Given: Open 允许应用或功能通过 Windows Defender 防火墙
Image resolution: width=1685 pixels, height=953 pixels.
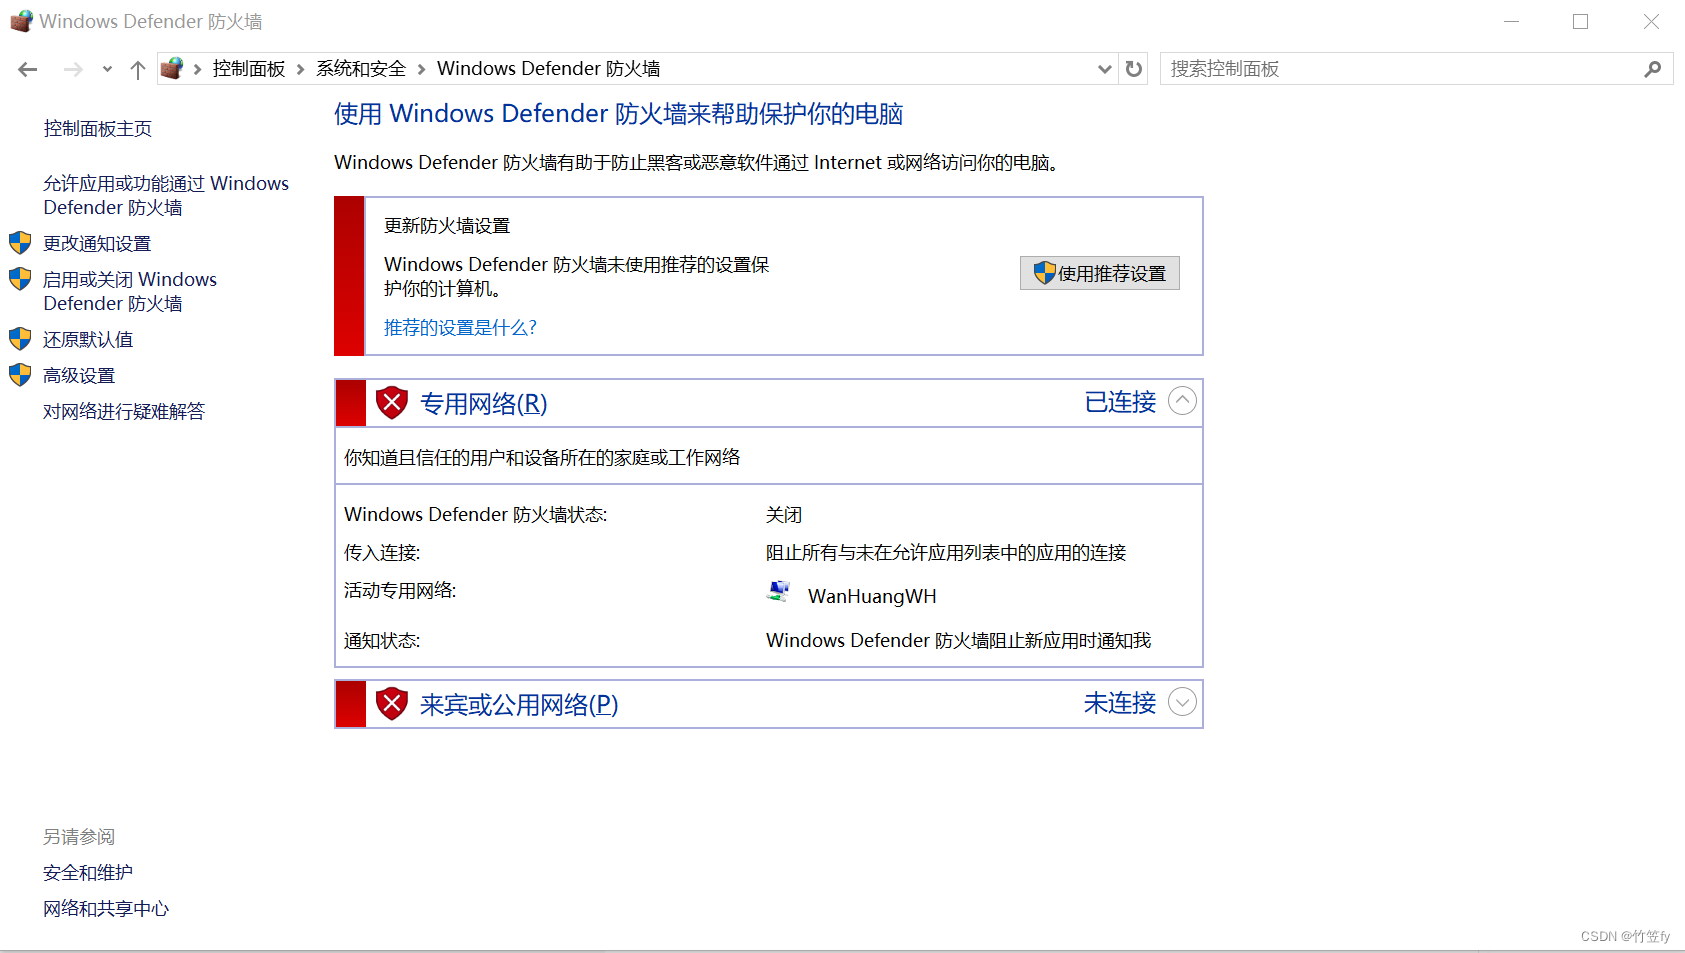Looking at the screenshot, I should pyautogui.click(x=166, y=196).
